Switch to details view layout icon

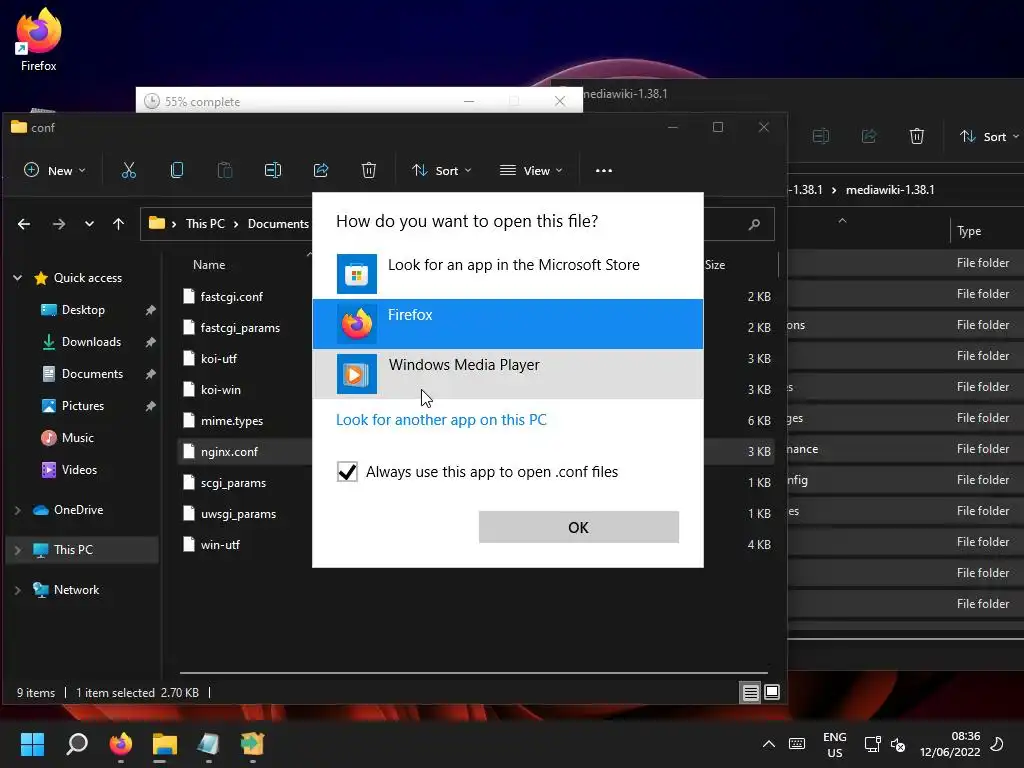[x=751, y=692]
